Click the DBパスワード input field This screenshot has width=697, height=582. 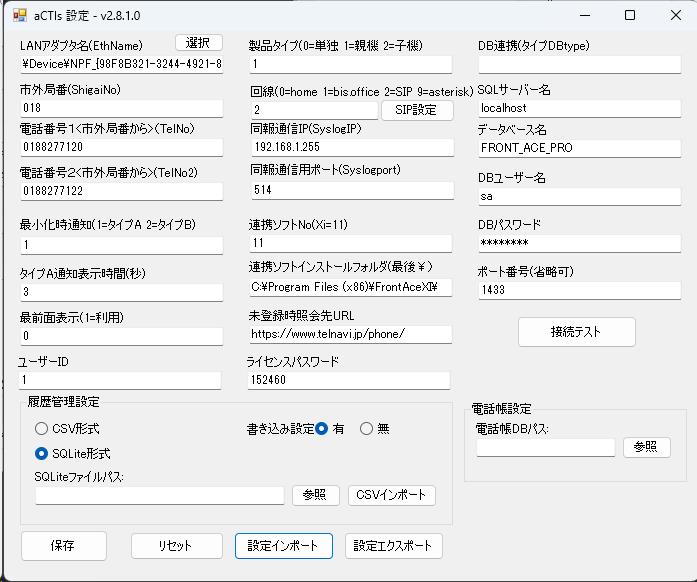(x=578, y=244)
